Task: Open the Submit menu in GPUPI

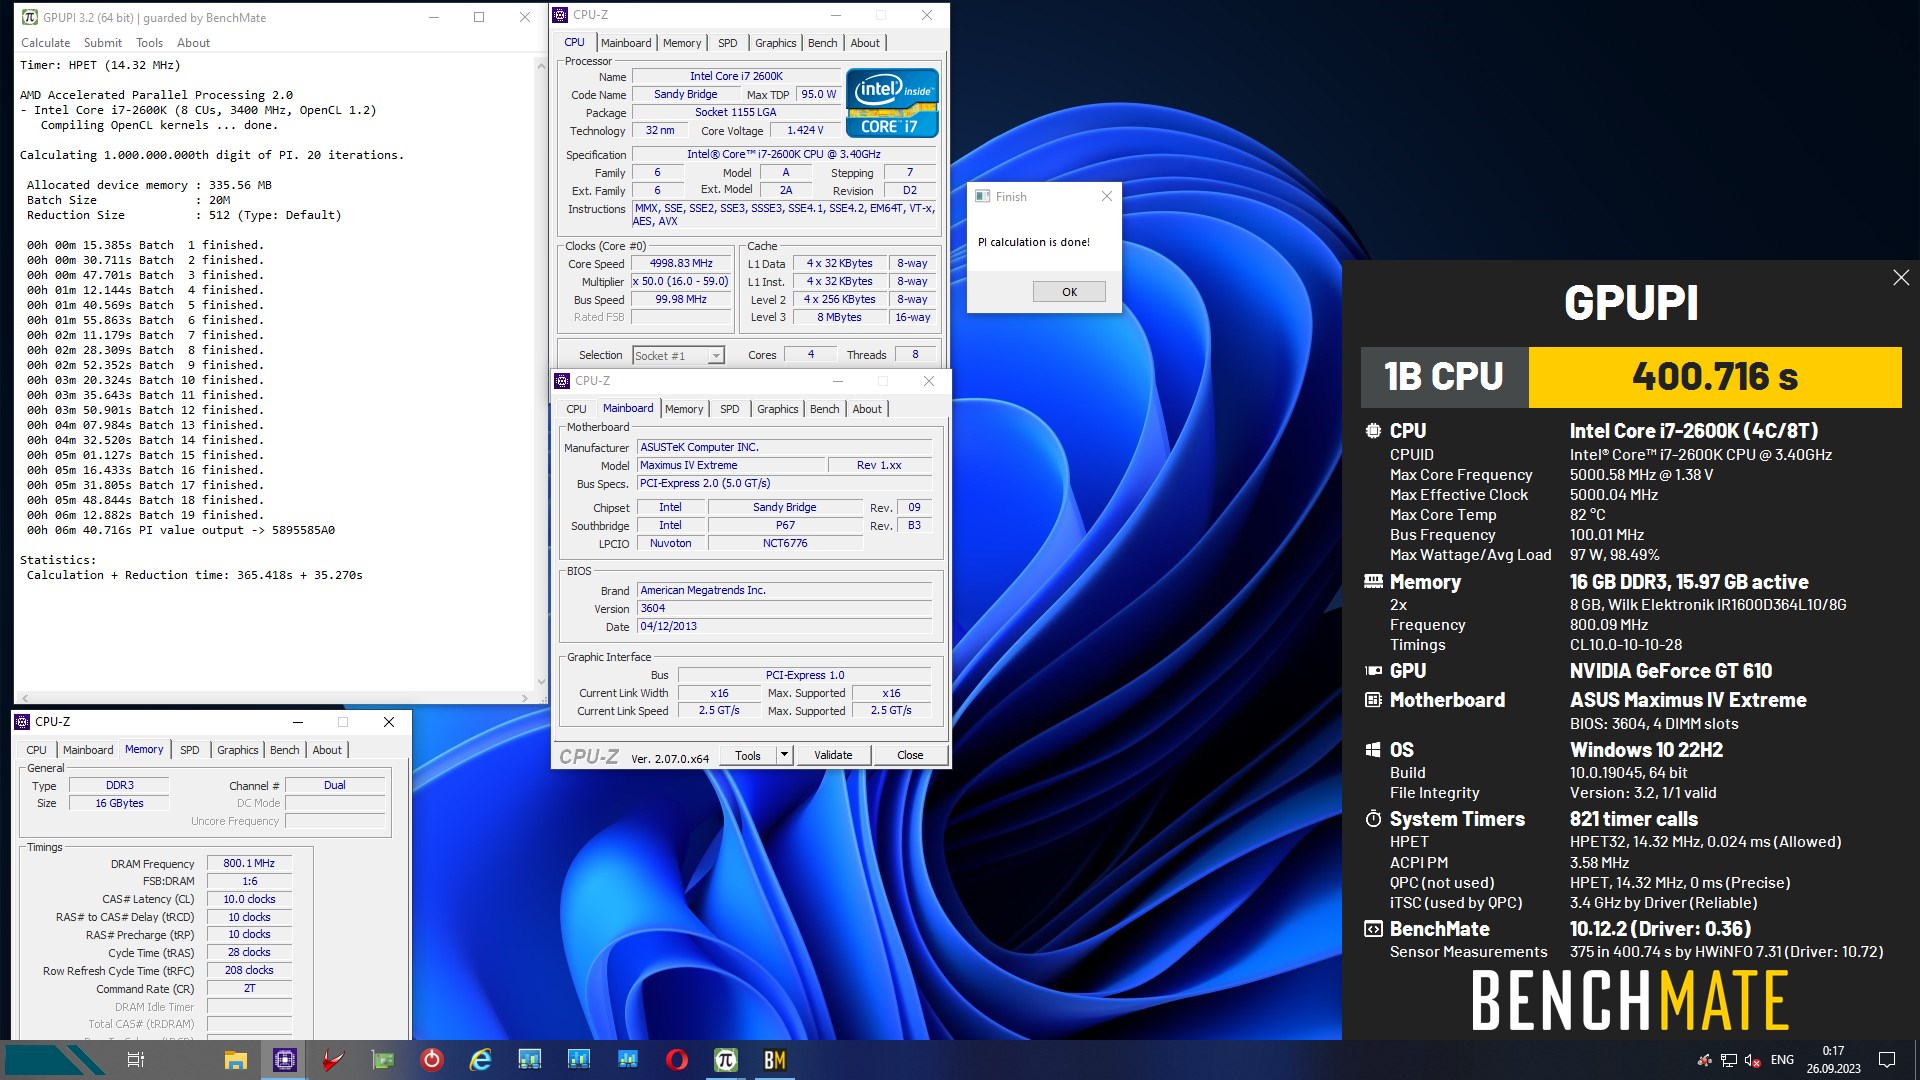Action: [x=103, y=43]
